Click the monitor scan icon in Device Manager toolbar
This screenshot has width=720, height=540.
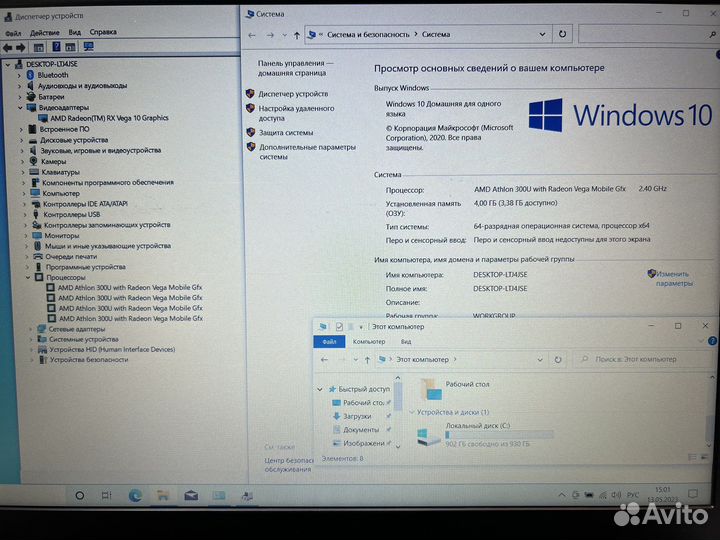(x=88, y=46)
